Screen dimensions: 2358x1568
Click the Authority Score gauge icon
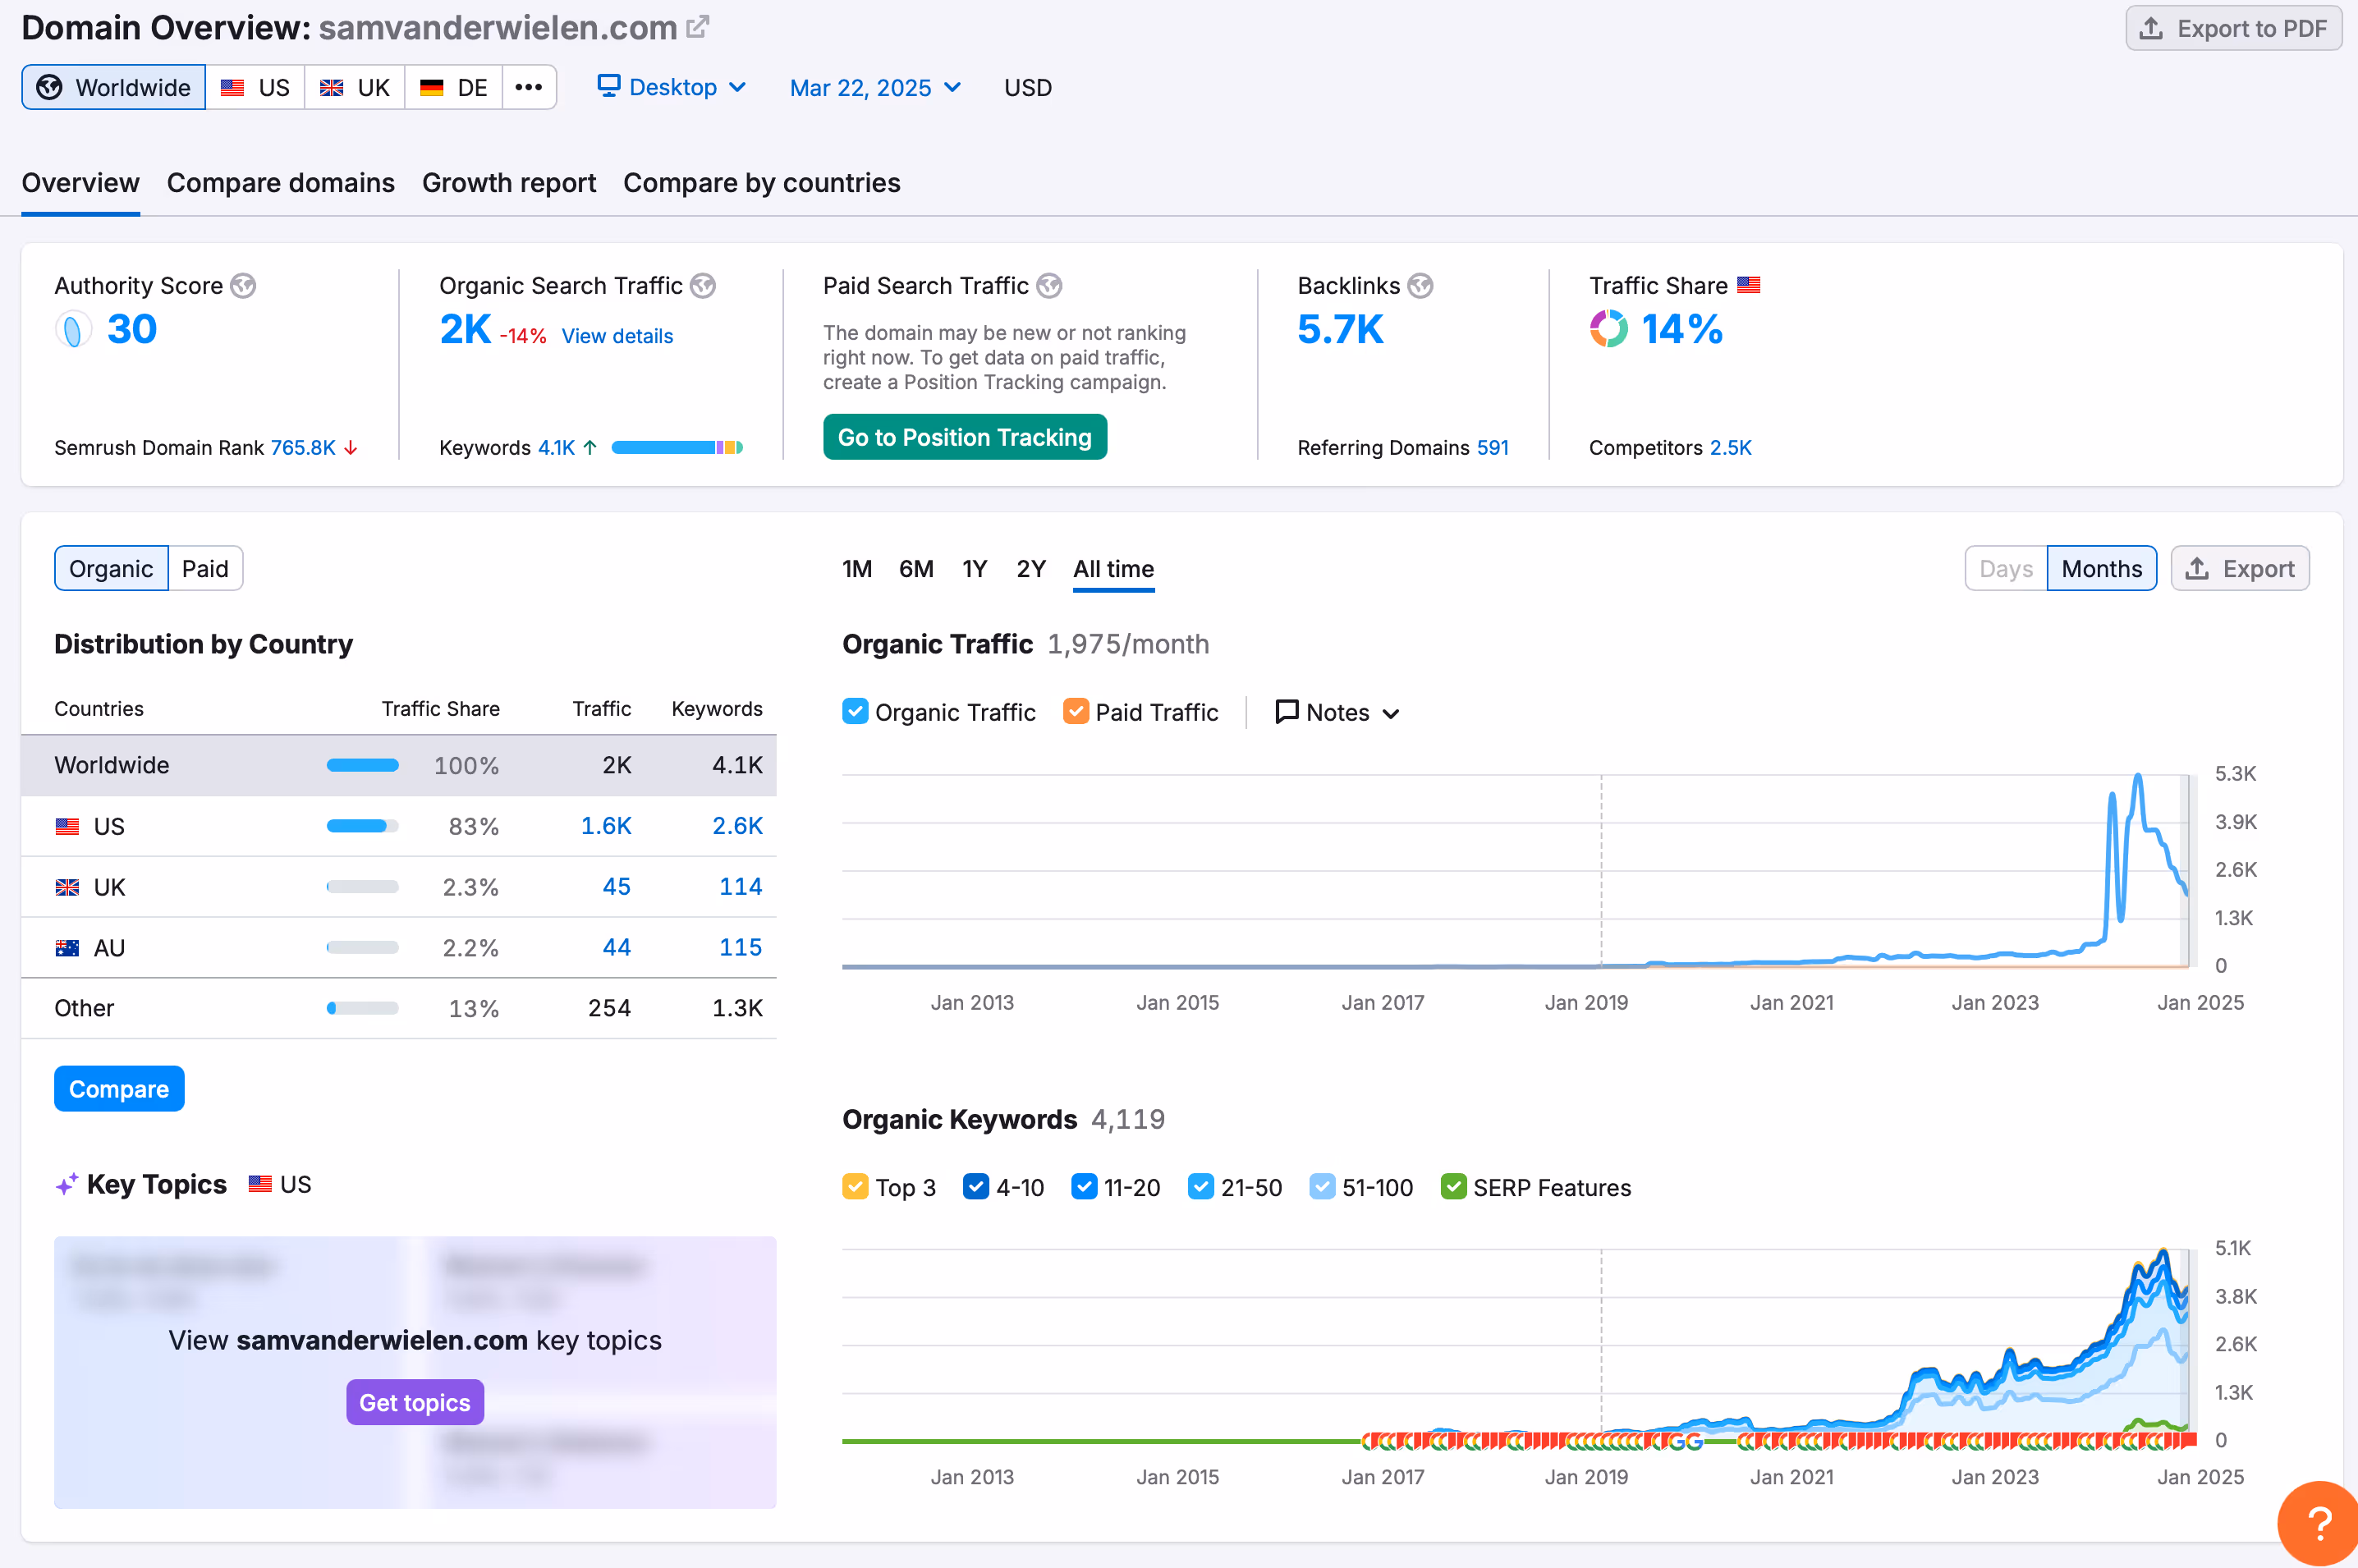73,329
